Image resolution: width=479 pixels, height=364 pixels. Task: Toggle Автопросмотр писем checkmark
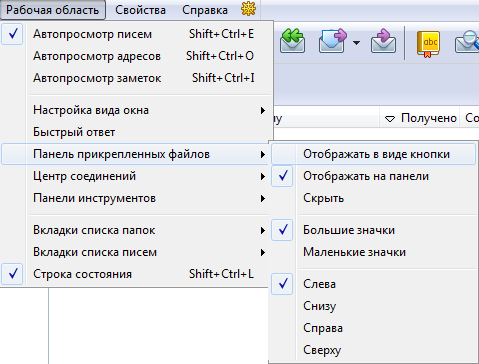point(13,34)
